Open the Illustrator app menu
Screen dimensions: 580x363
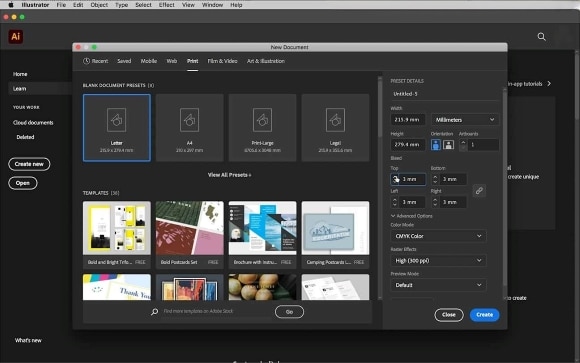coord(35,5)
